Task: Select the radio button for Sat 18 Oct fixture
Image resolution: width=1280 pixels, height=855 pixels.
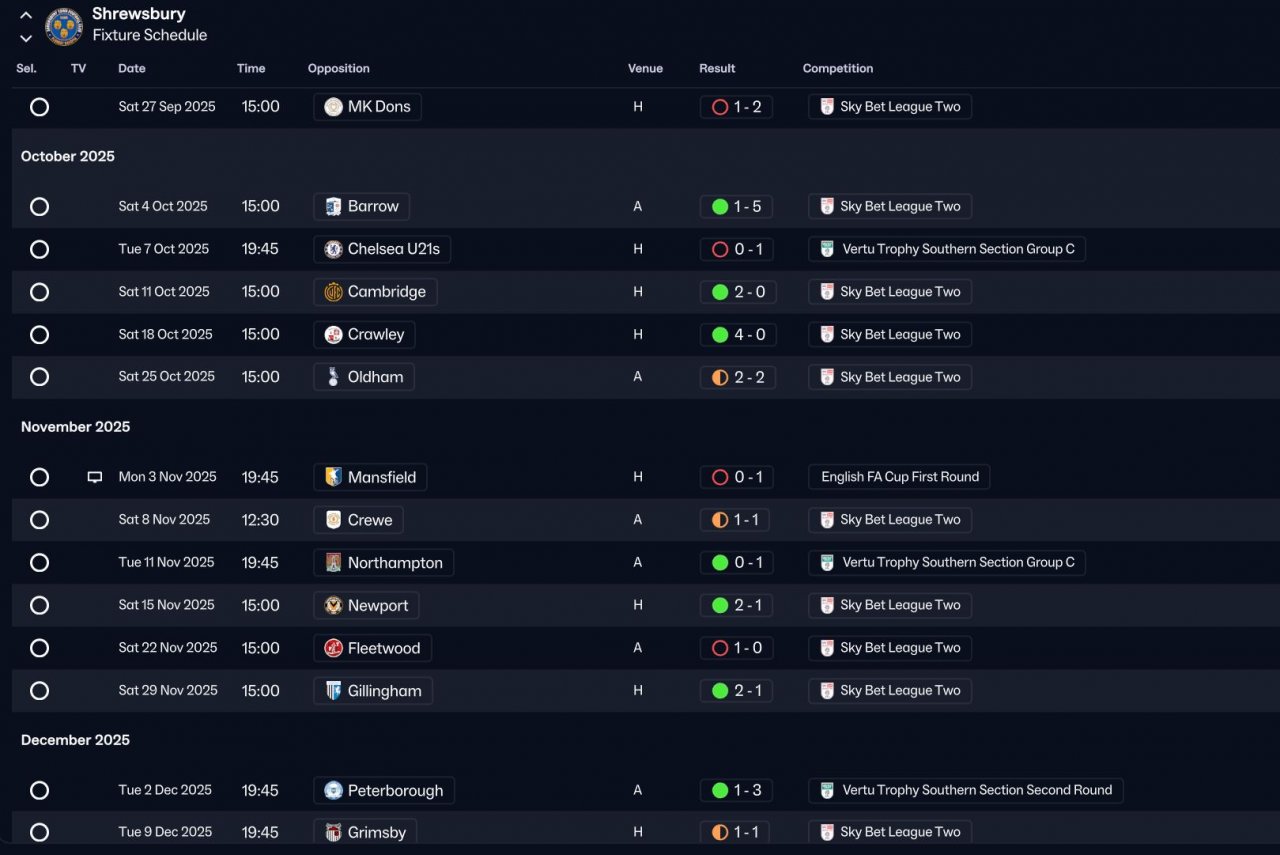Action: tap(39, 335)
